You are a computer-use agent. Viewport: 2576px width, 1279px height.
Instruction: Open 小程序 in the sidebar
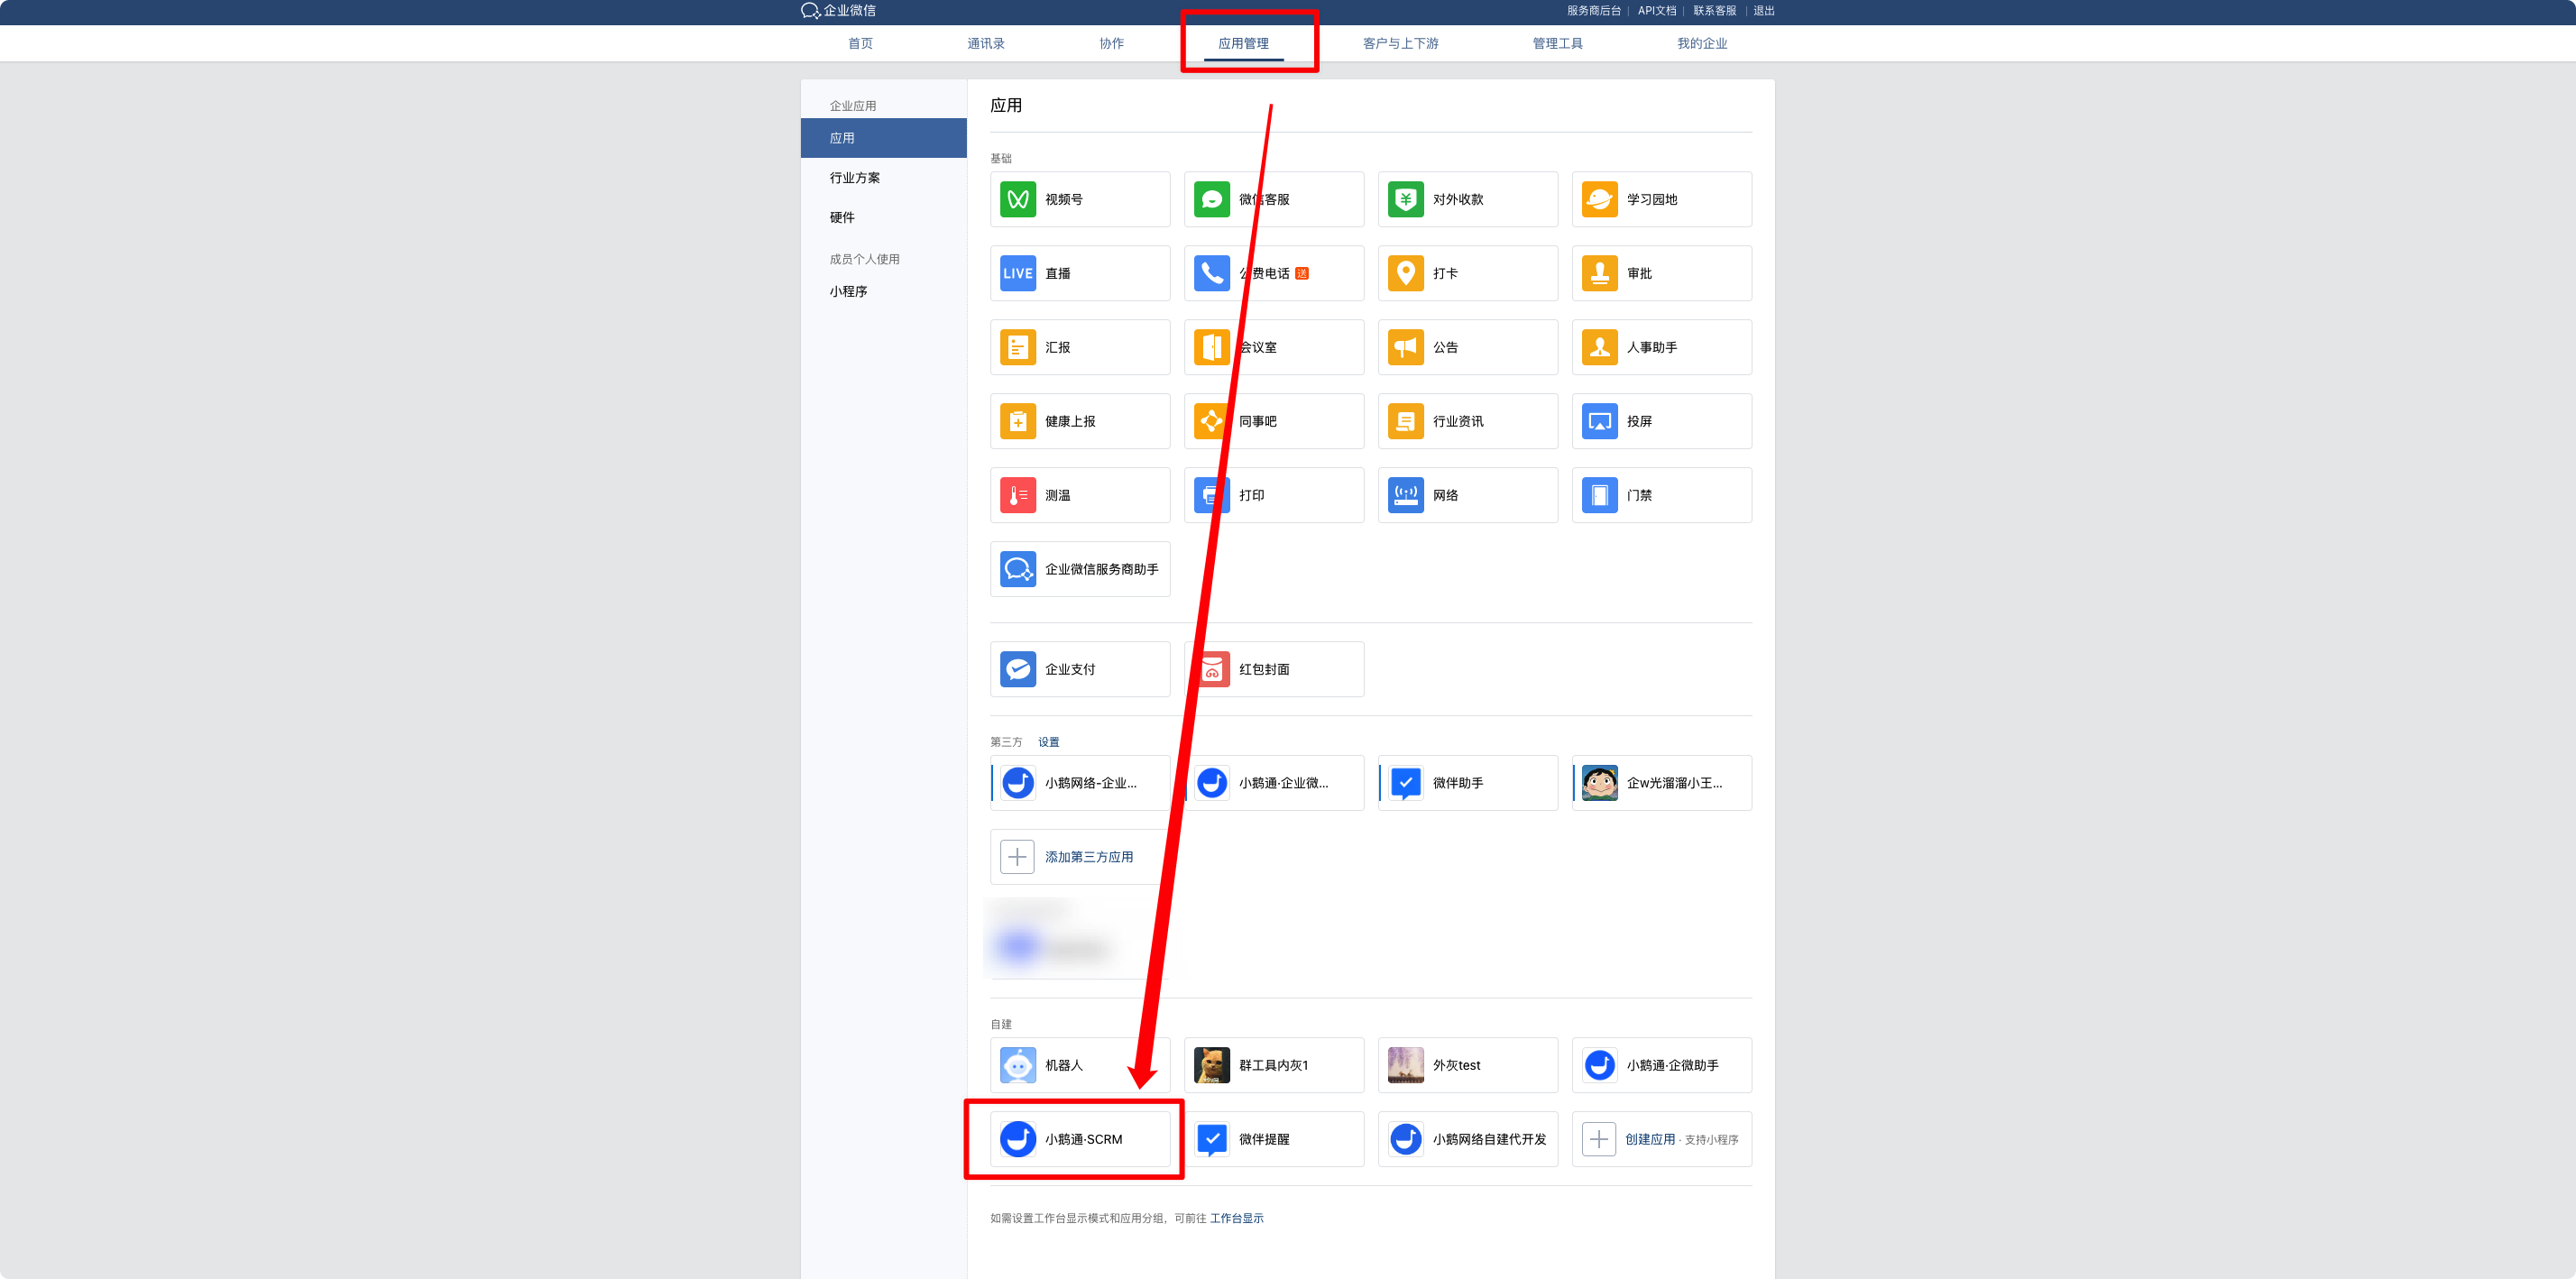click(848, 291)
